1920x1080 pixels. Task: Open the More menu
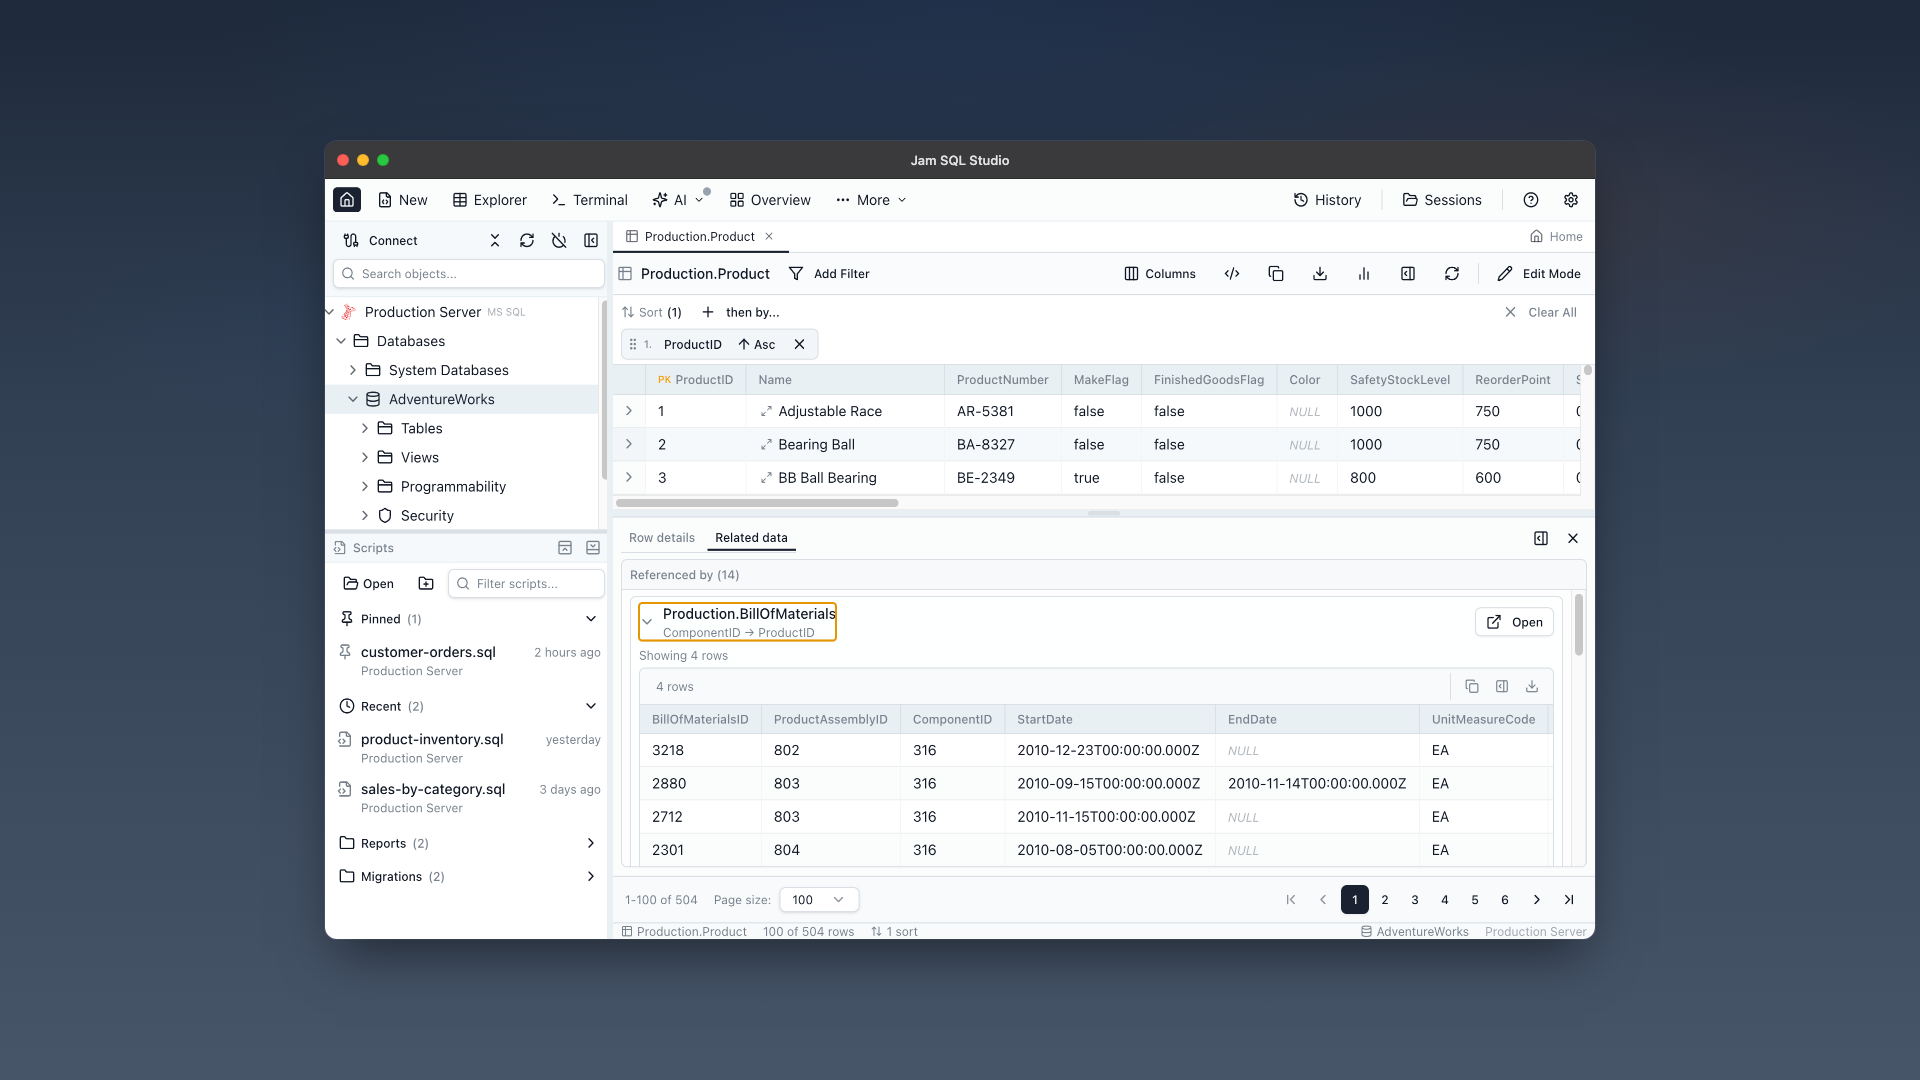tap(870, 199)
